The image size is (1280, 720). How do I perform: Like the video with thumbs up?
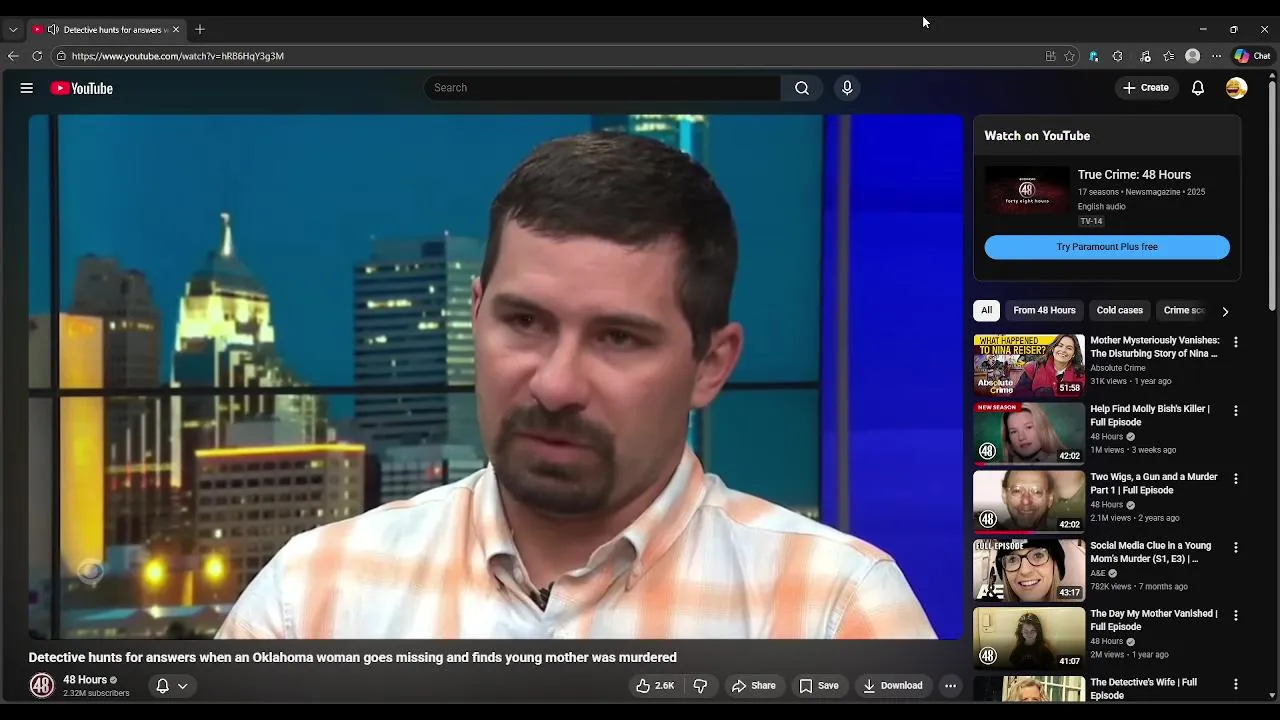tap(655, 686)
